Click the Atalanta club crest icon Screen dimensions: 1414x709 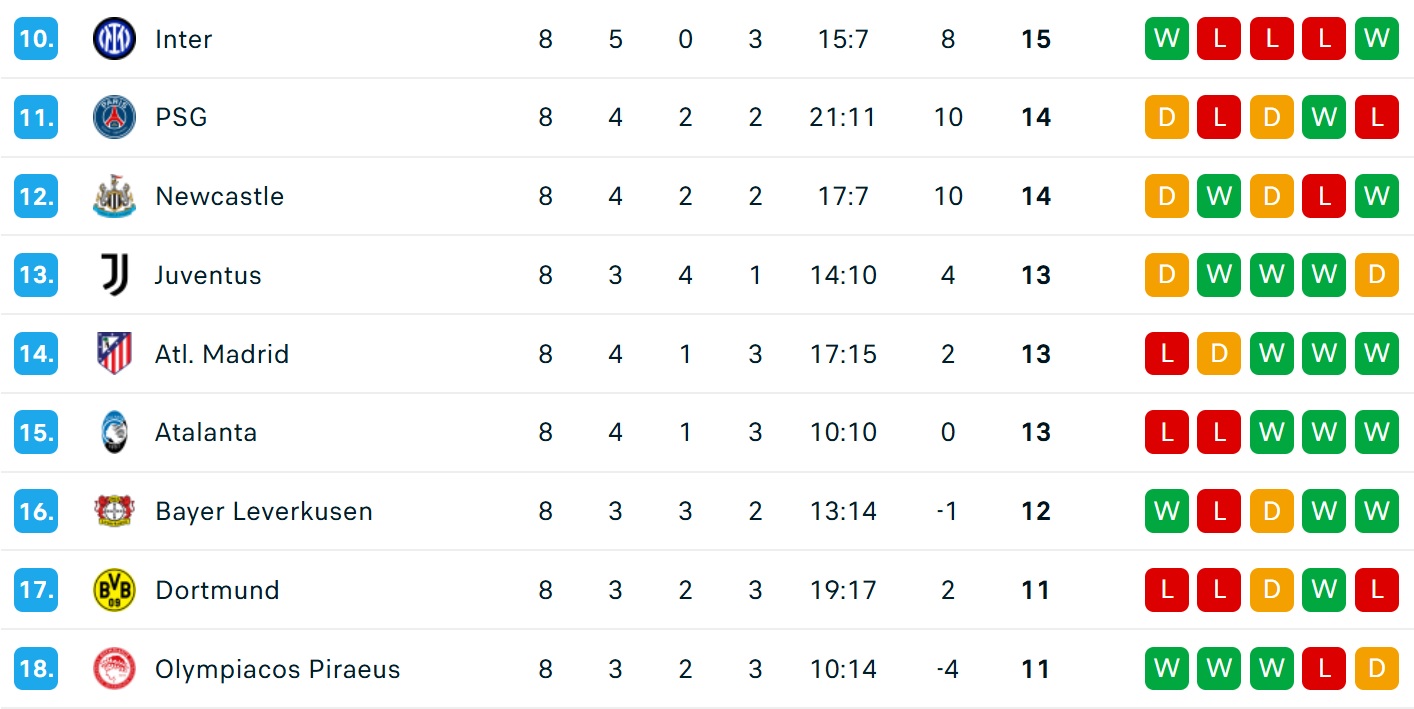114,432
